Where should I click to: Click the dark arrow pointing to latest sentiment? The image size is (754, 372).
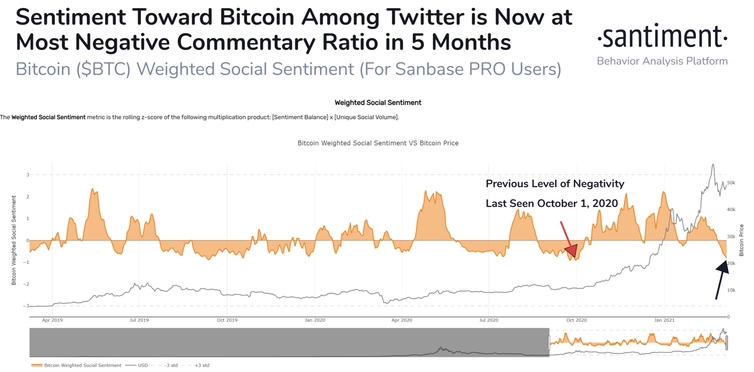click(x=722, y=280)
